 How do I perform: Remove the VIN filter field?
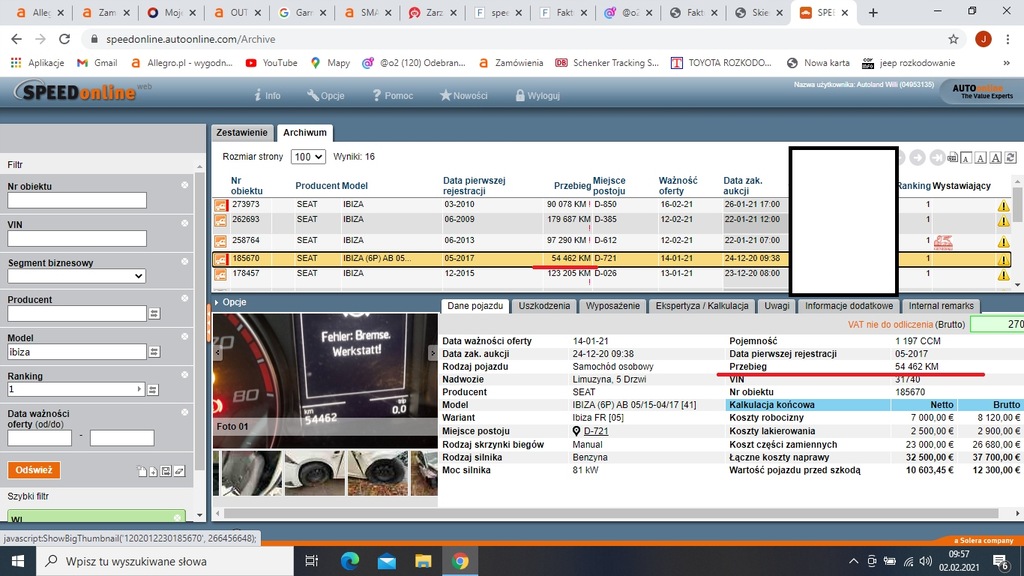184,225
